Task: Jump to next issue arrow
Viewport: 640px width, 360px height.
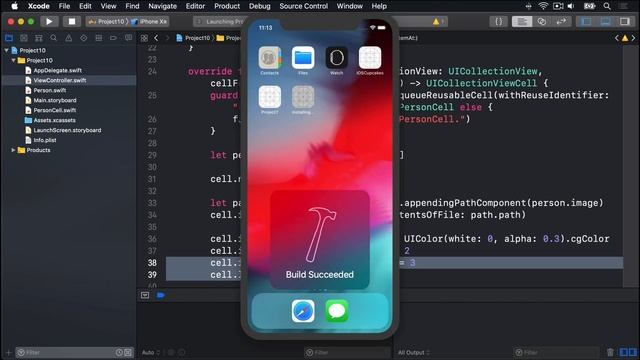Action: [633, 38]
